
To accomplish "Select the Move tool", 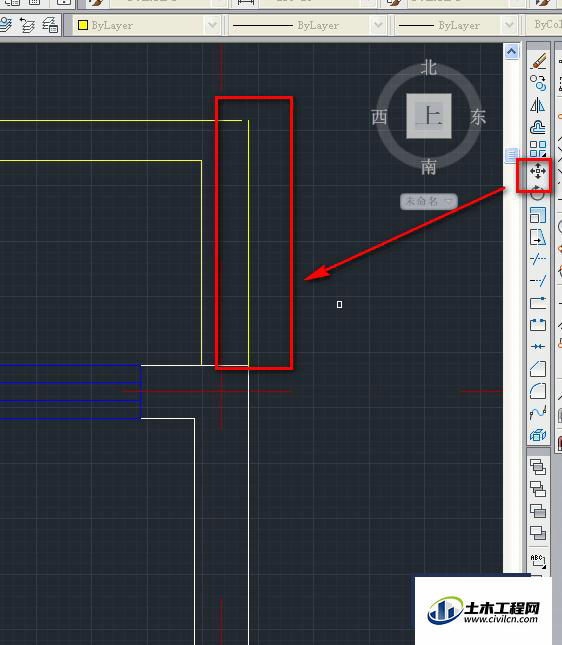I will [x=538, y=171].
